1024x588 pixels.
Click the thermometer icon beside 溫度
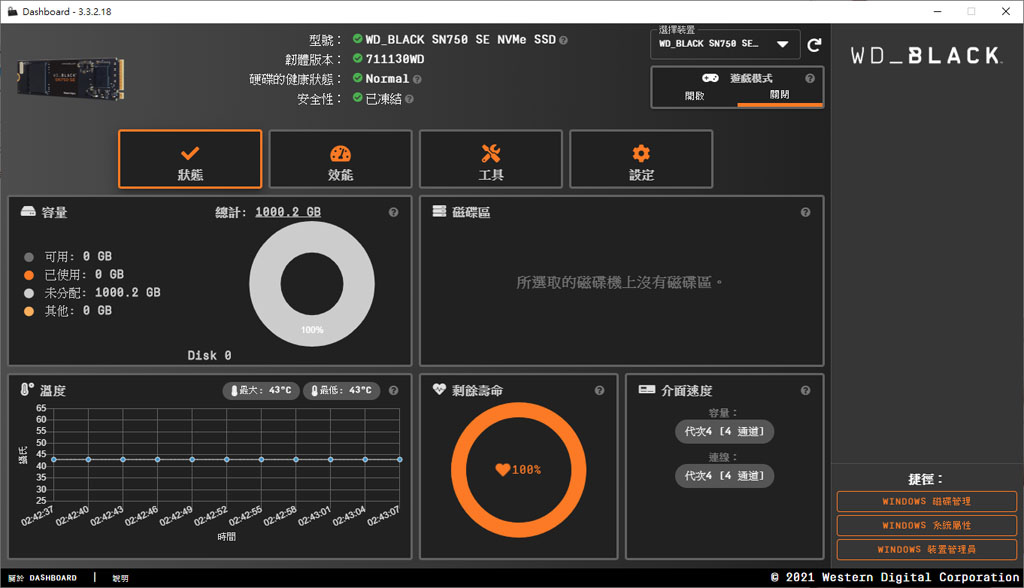pyautogui.click(x=27, y=389)
